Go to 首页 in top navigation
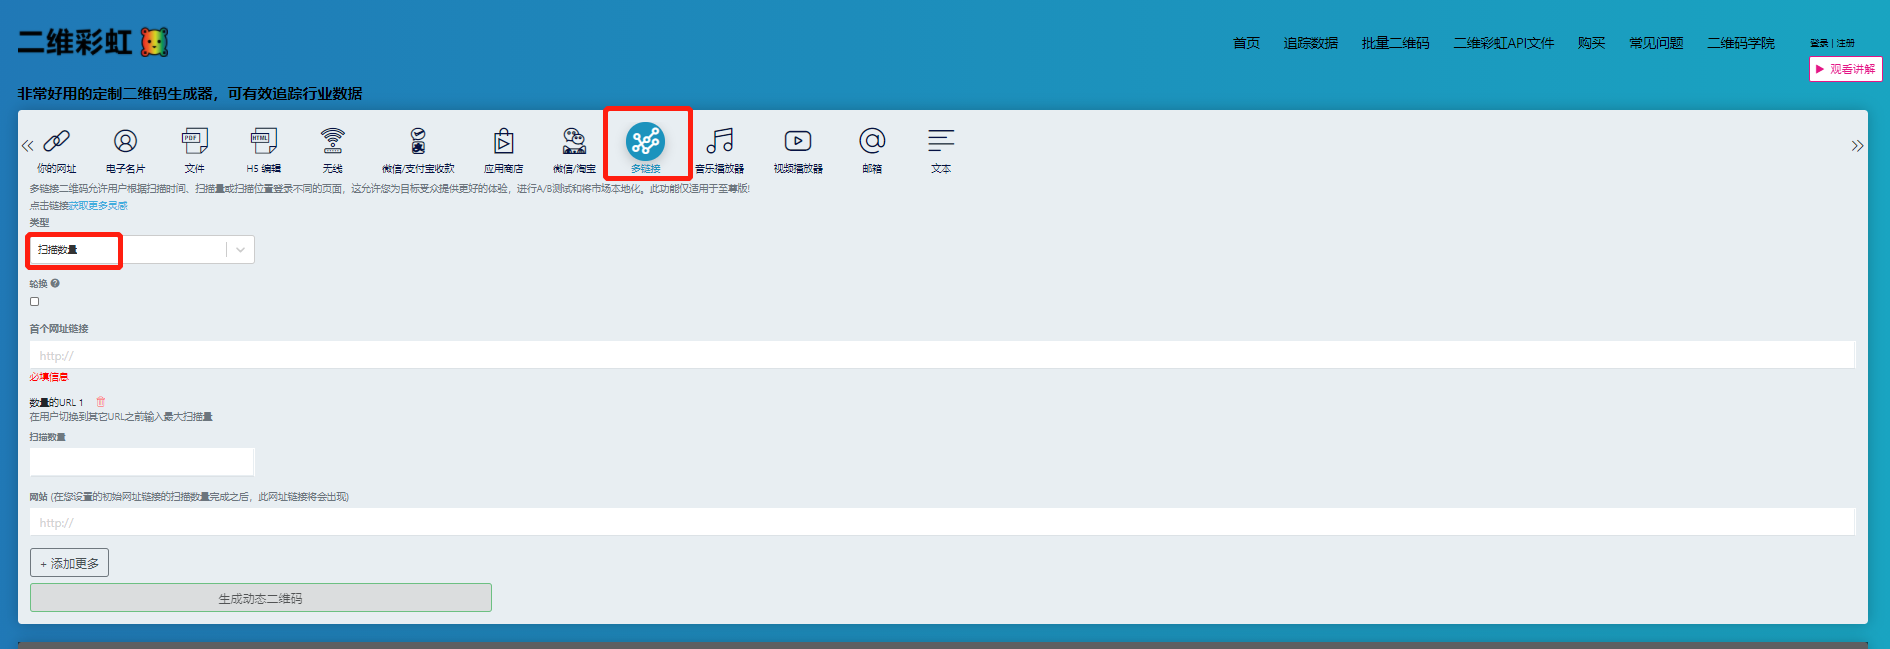 coord(1246,43)
